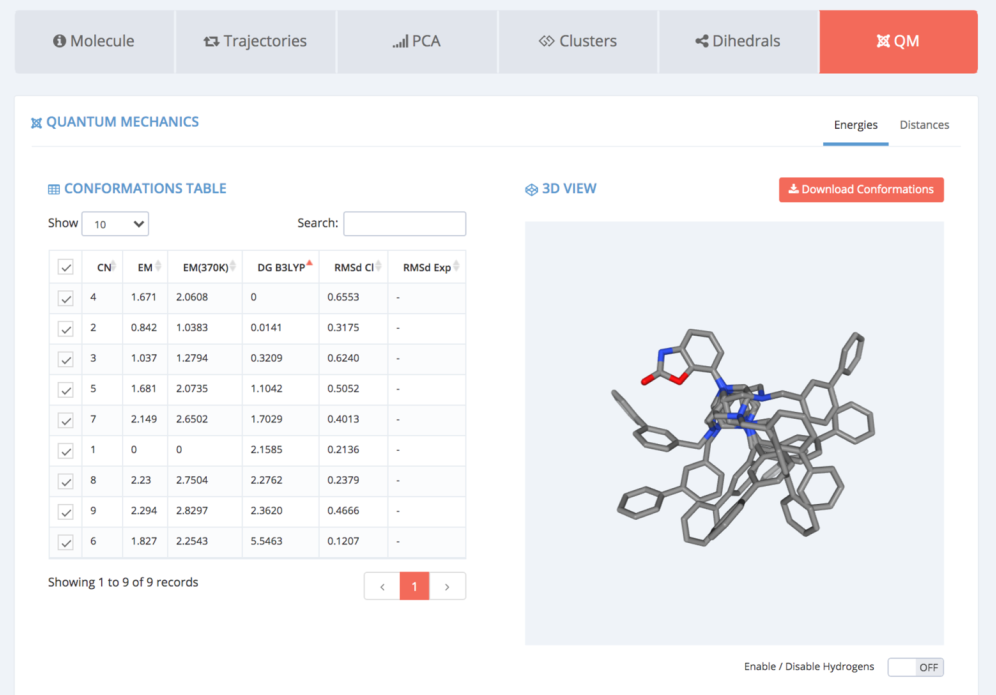Image resolution: width=996 pixels, height=695 pixels.
Task: Go to next page arrow
Action: pyautogui.click(x=447, y=587)
